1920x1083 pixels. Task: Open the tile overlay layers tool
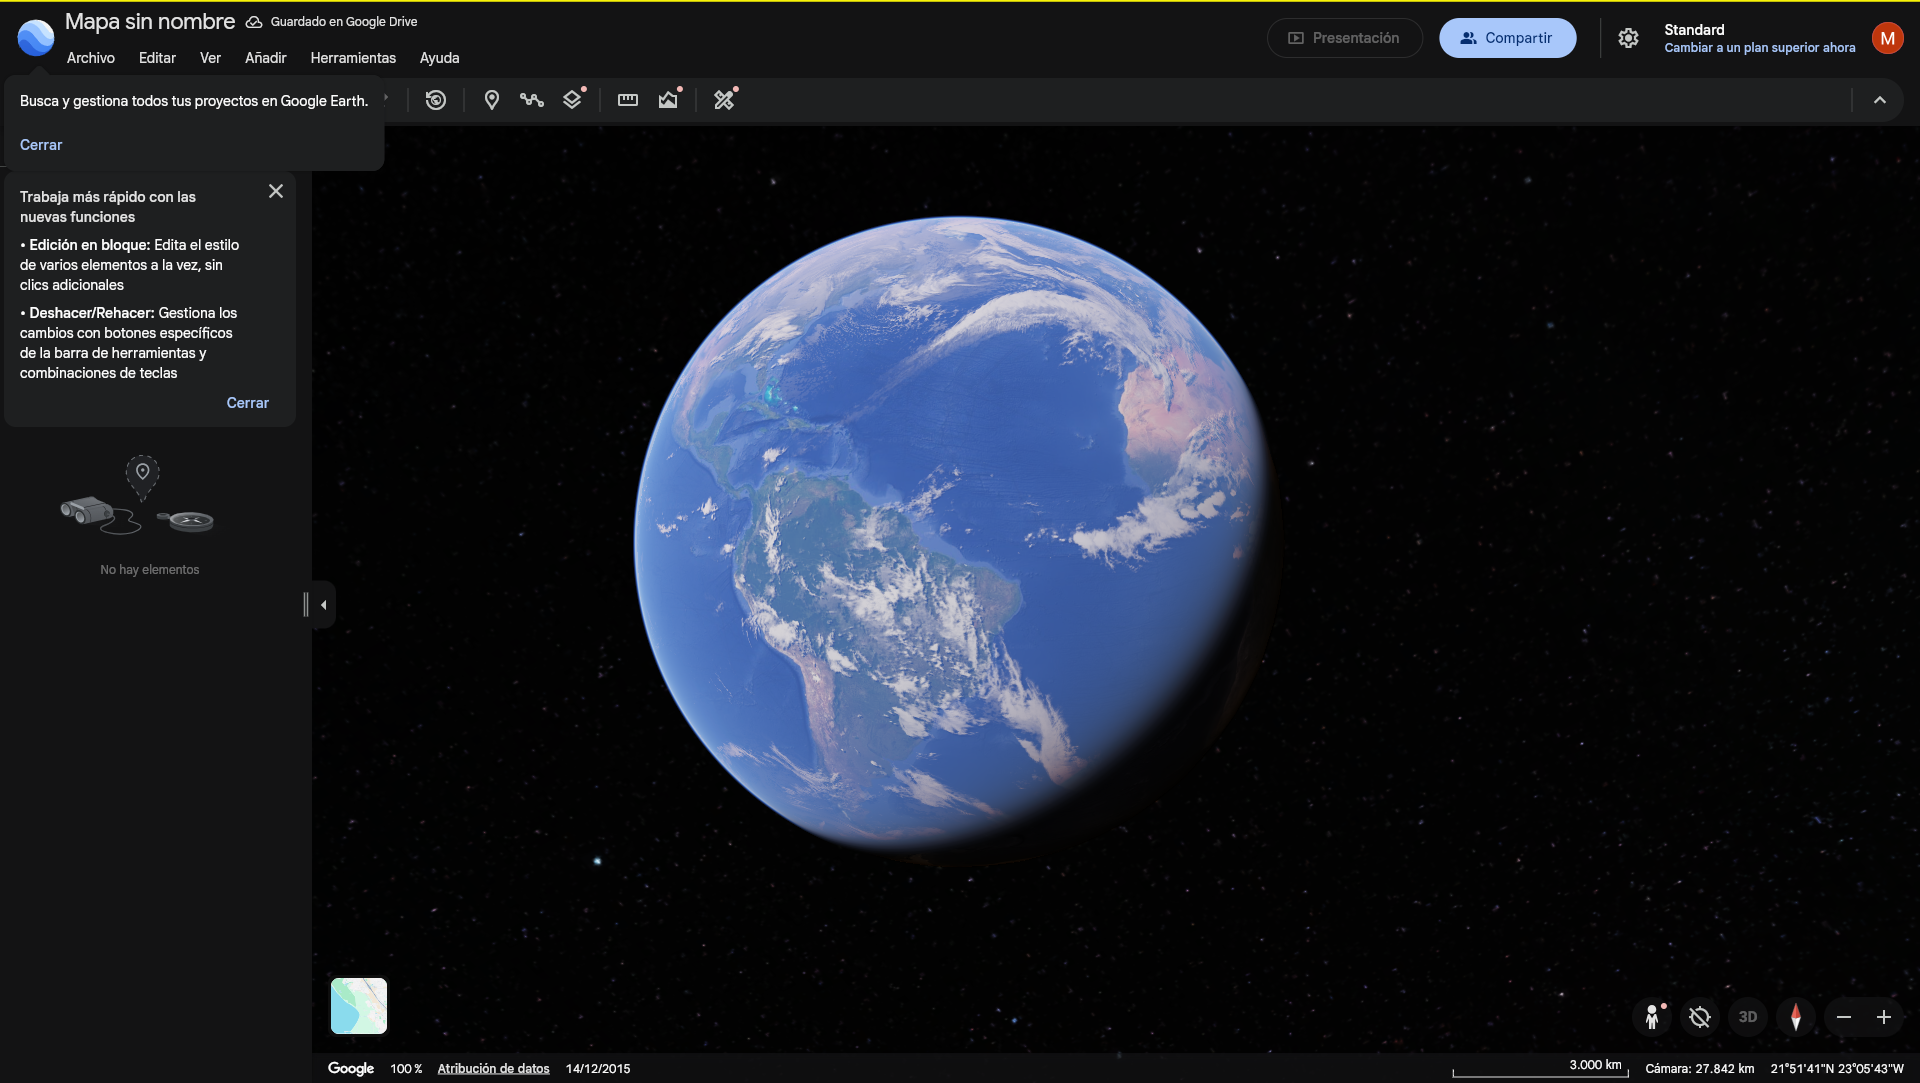(572, 100)
